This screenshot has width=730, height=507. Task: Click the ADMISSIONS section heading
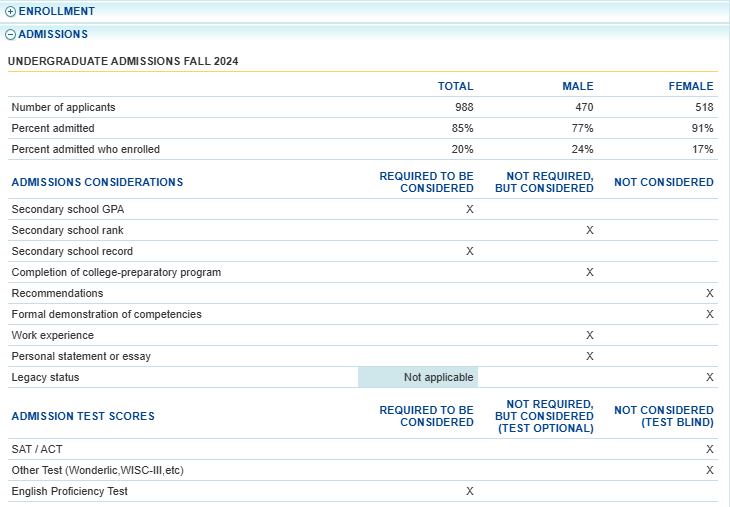click(53, 34)
